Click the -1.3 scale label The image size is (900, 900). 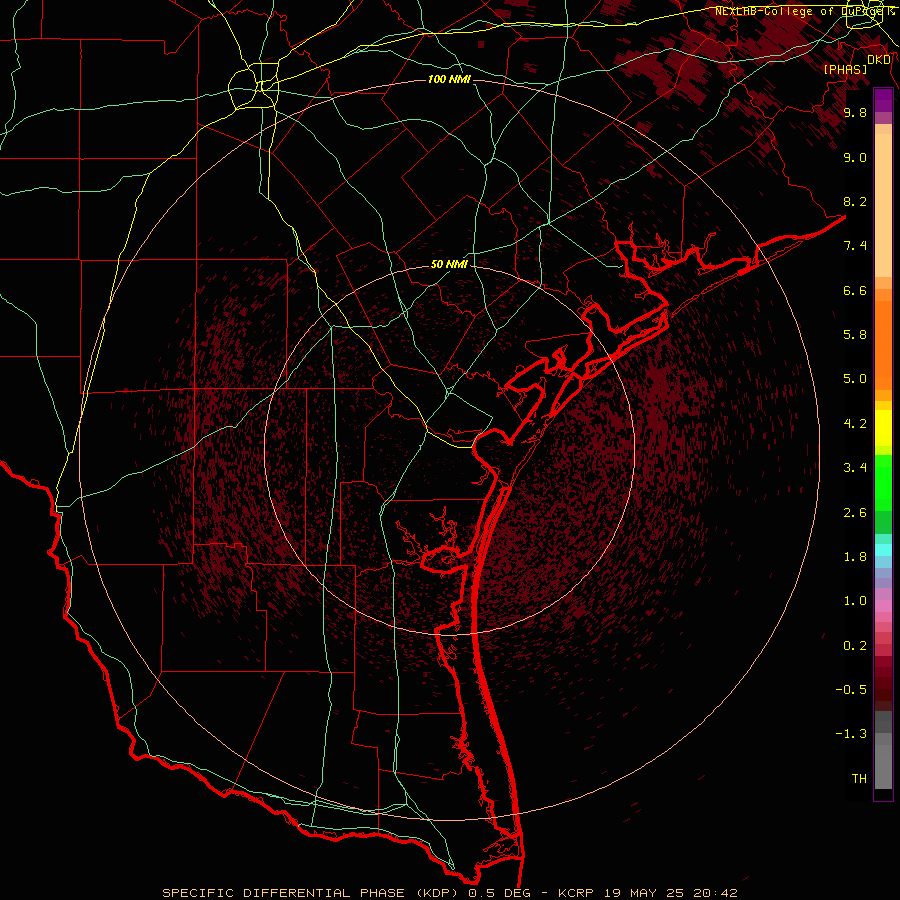pos(851,734)
